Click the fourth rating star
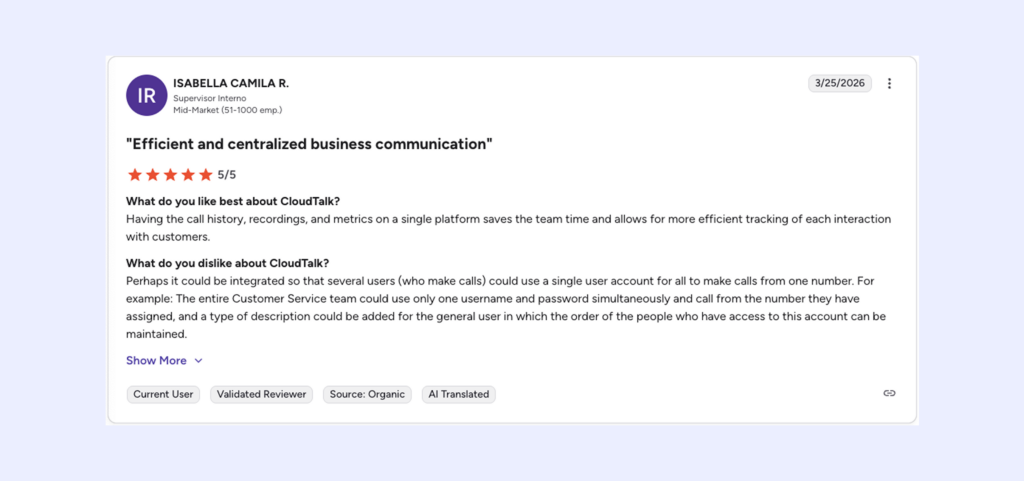Viewport: 1024px width, 481px height. (x=188, y=175)
